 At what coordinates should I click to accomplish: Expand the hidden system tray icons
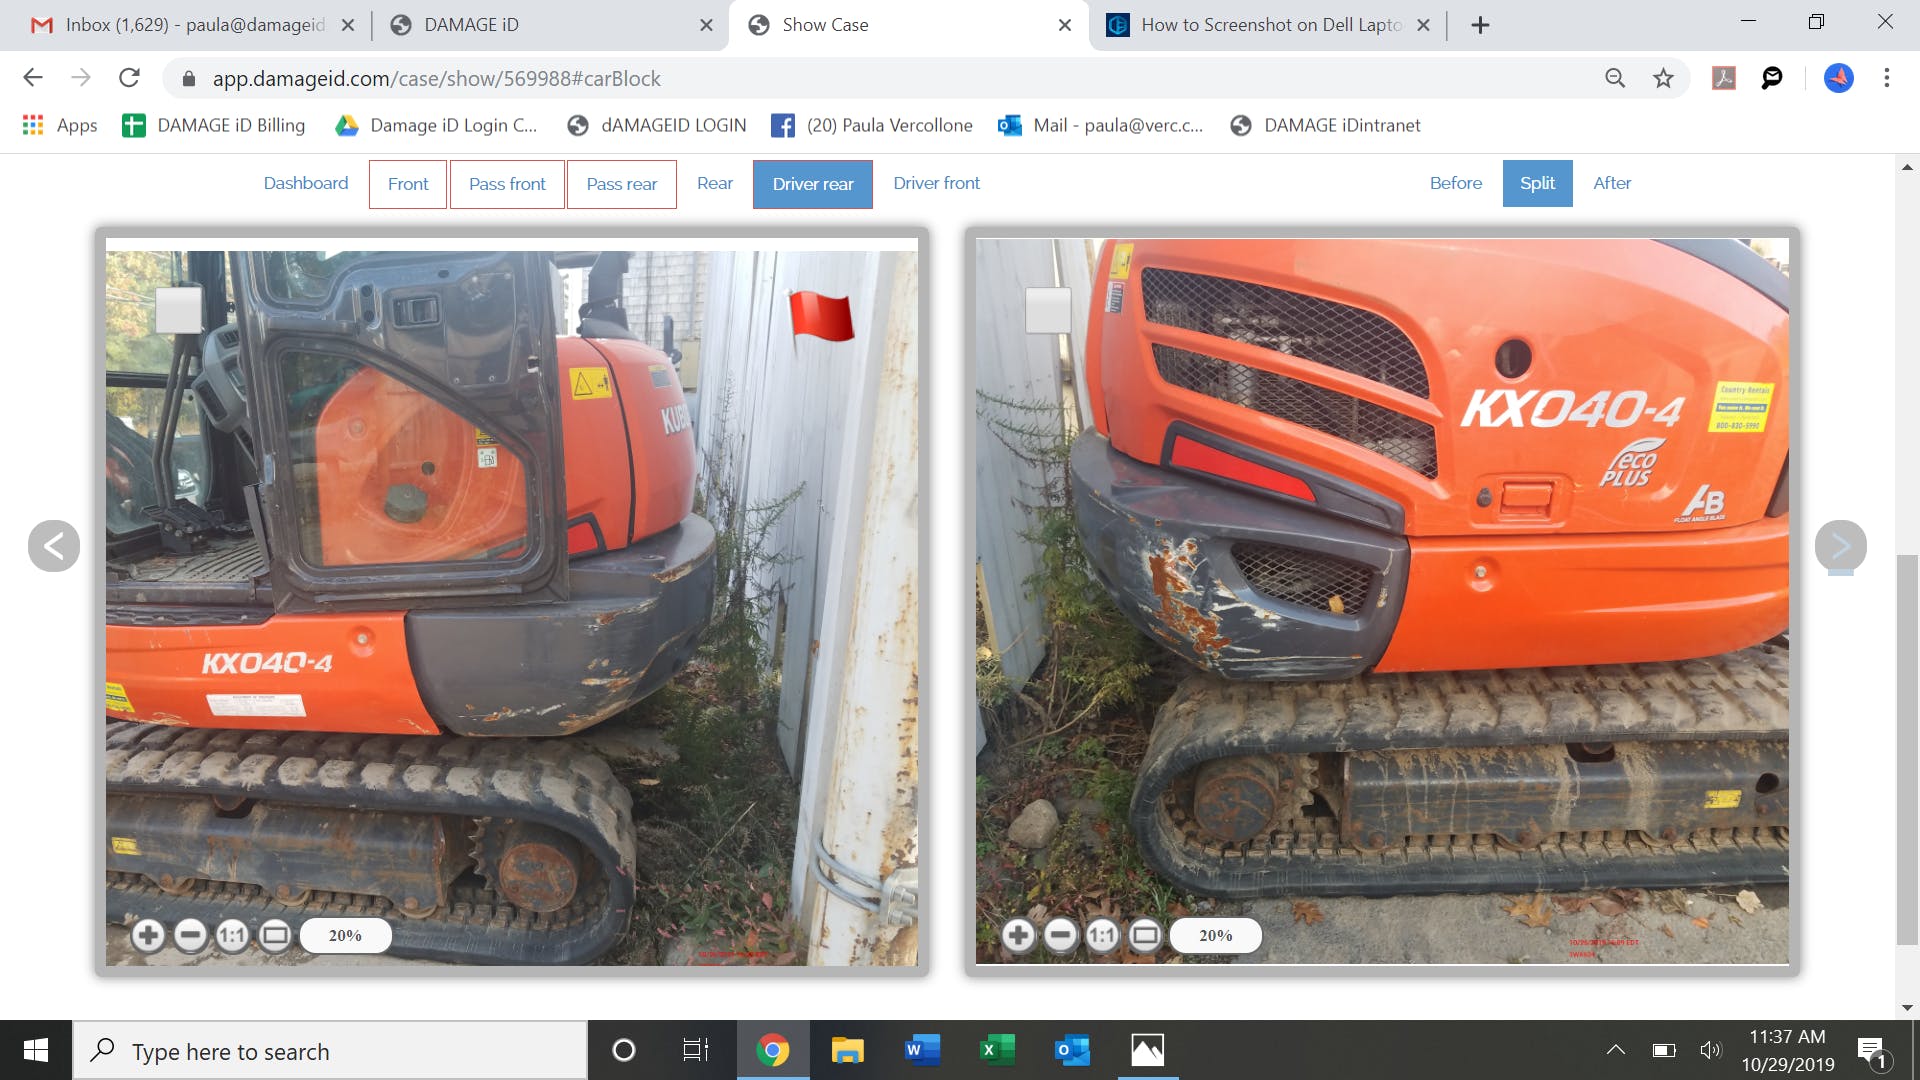[x=1615, y=1050]
